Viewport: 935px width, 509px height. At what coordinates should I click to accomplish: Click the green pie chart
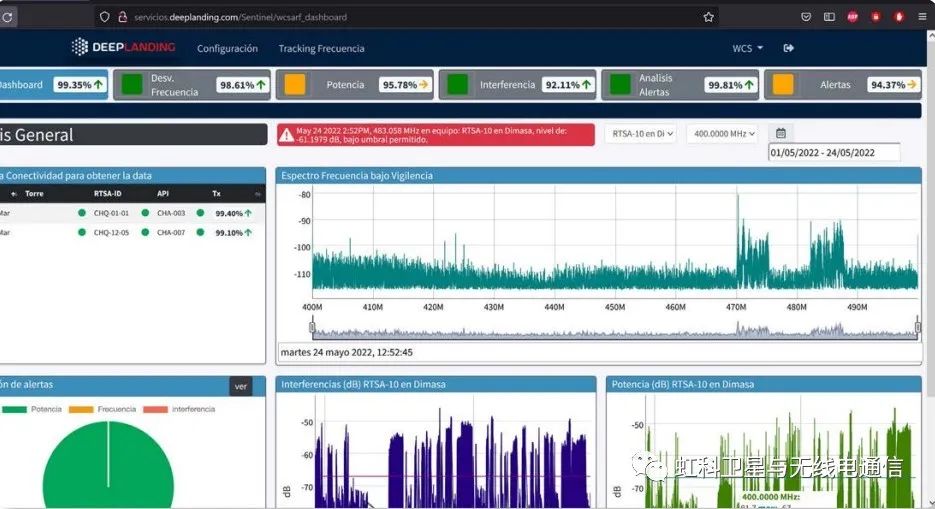[x=108, y=465]
